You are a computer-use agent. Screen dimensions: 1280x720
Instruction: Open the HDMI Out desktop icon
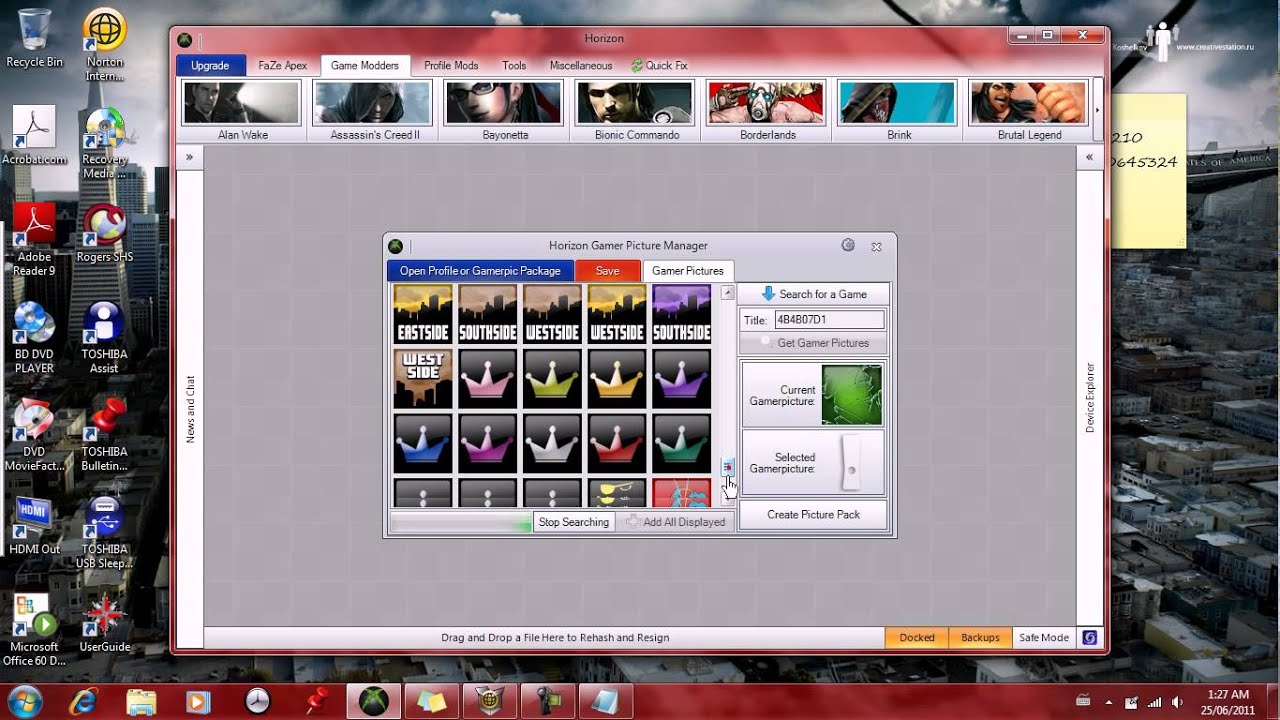(34, 526)
